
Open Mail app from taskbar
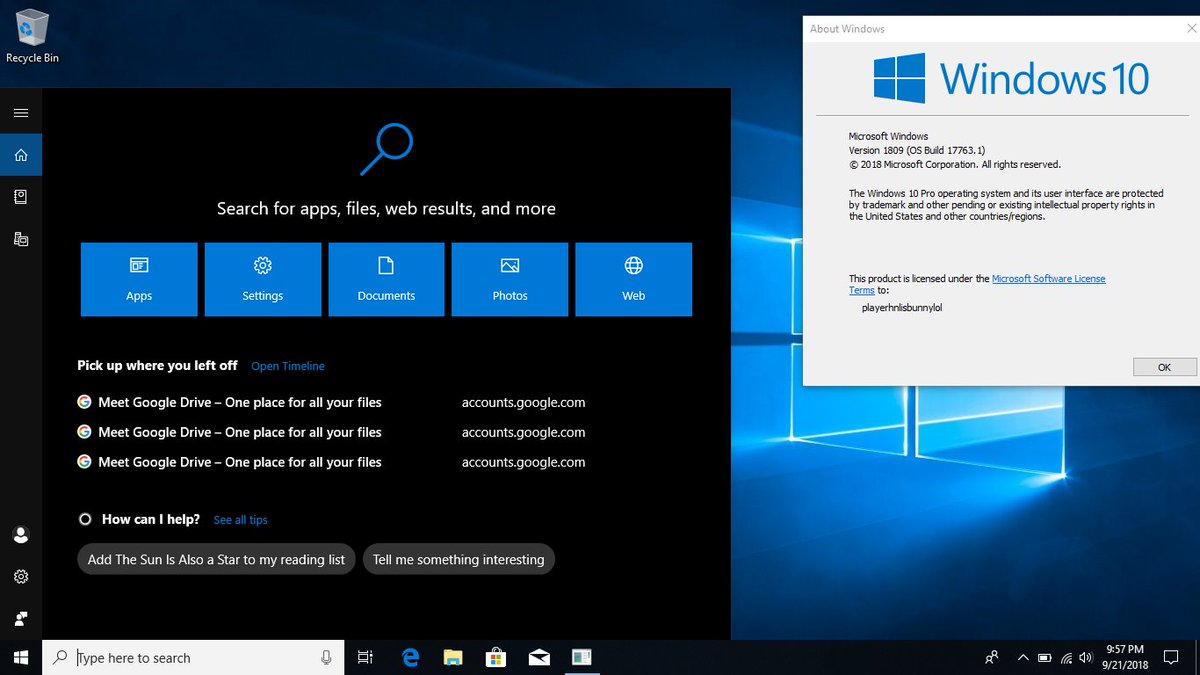539,657
